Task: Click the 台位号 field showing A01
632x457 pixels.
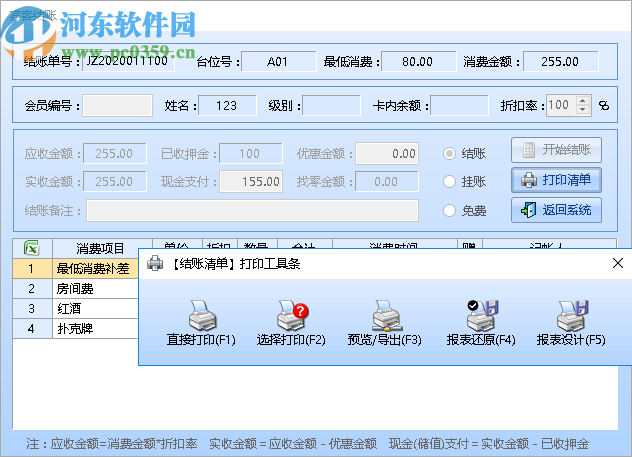Action: [279, 61]
